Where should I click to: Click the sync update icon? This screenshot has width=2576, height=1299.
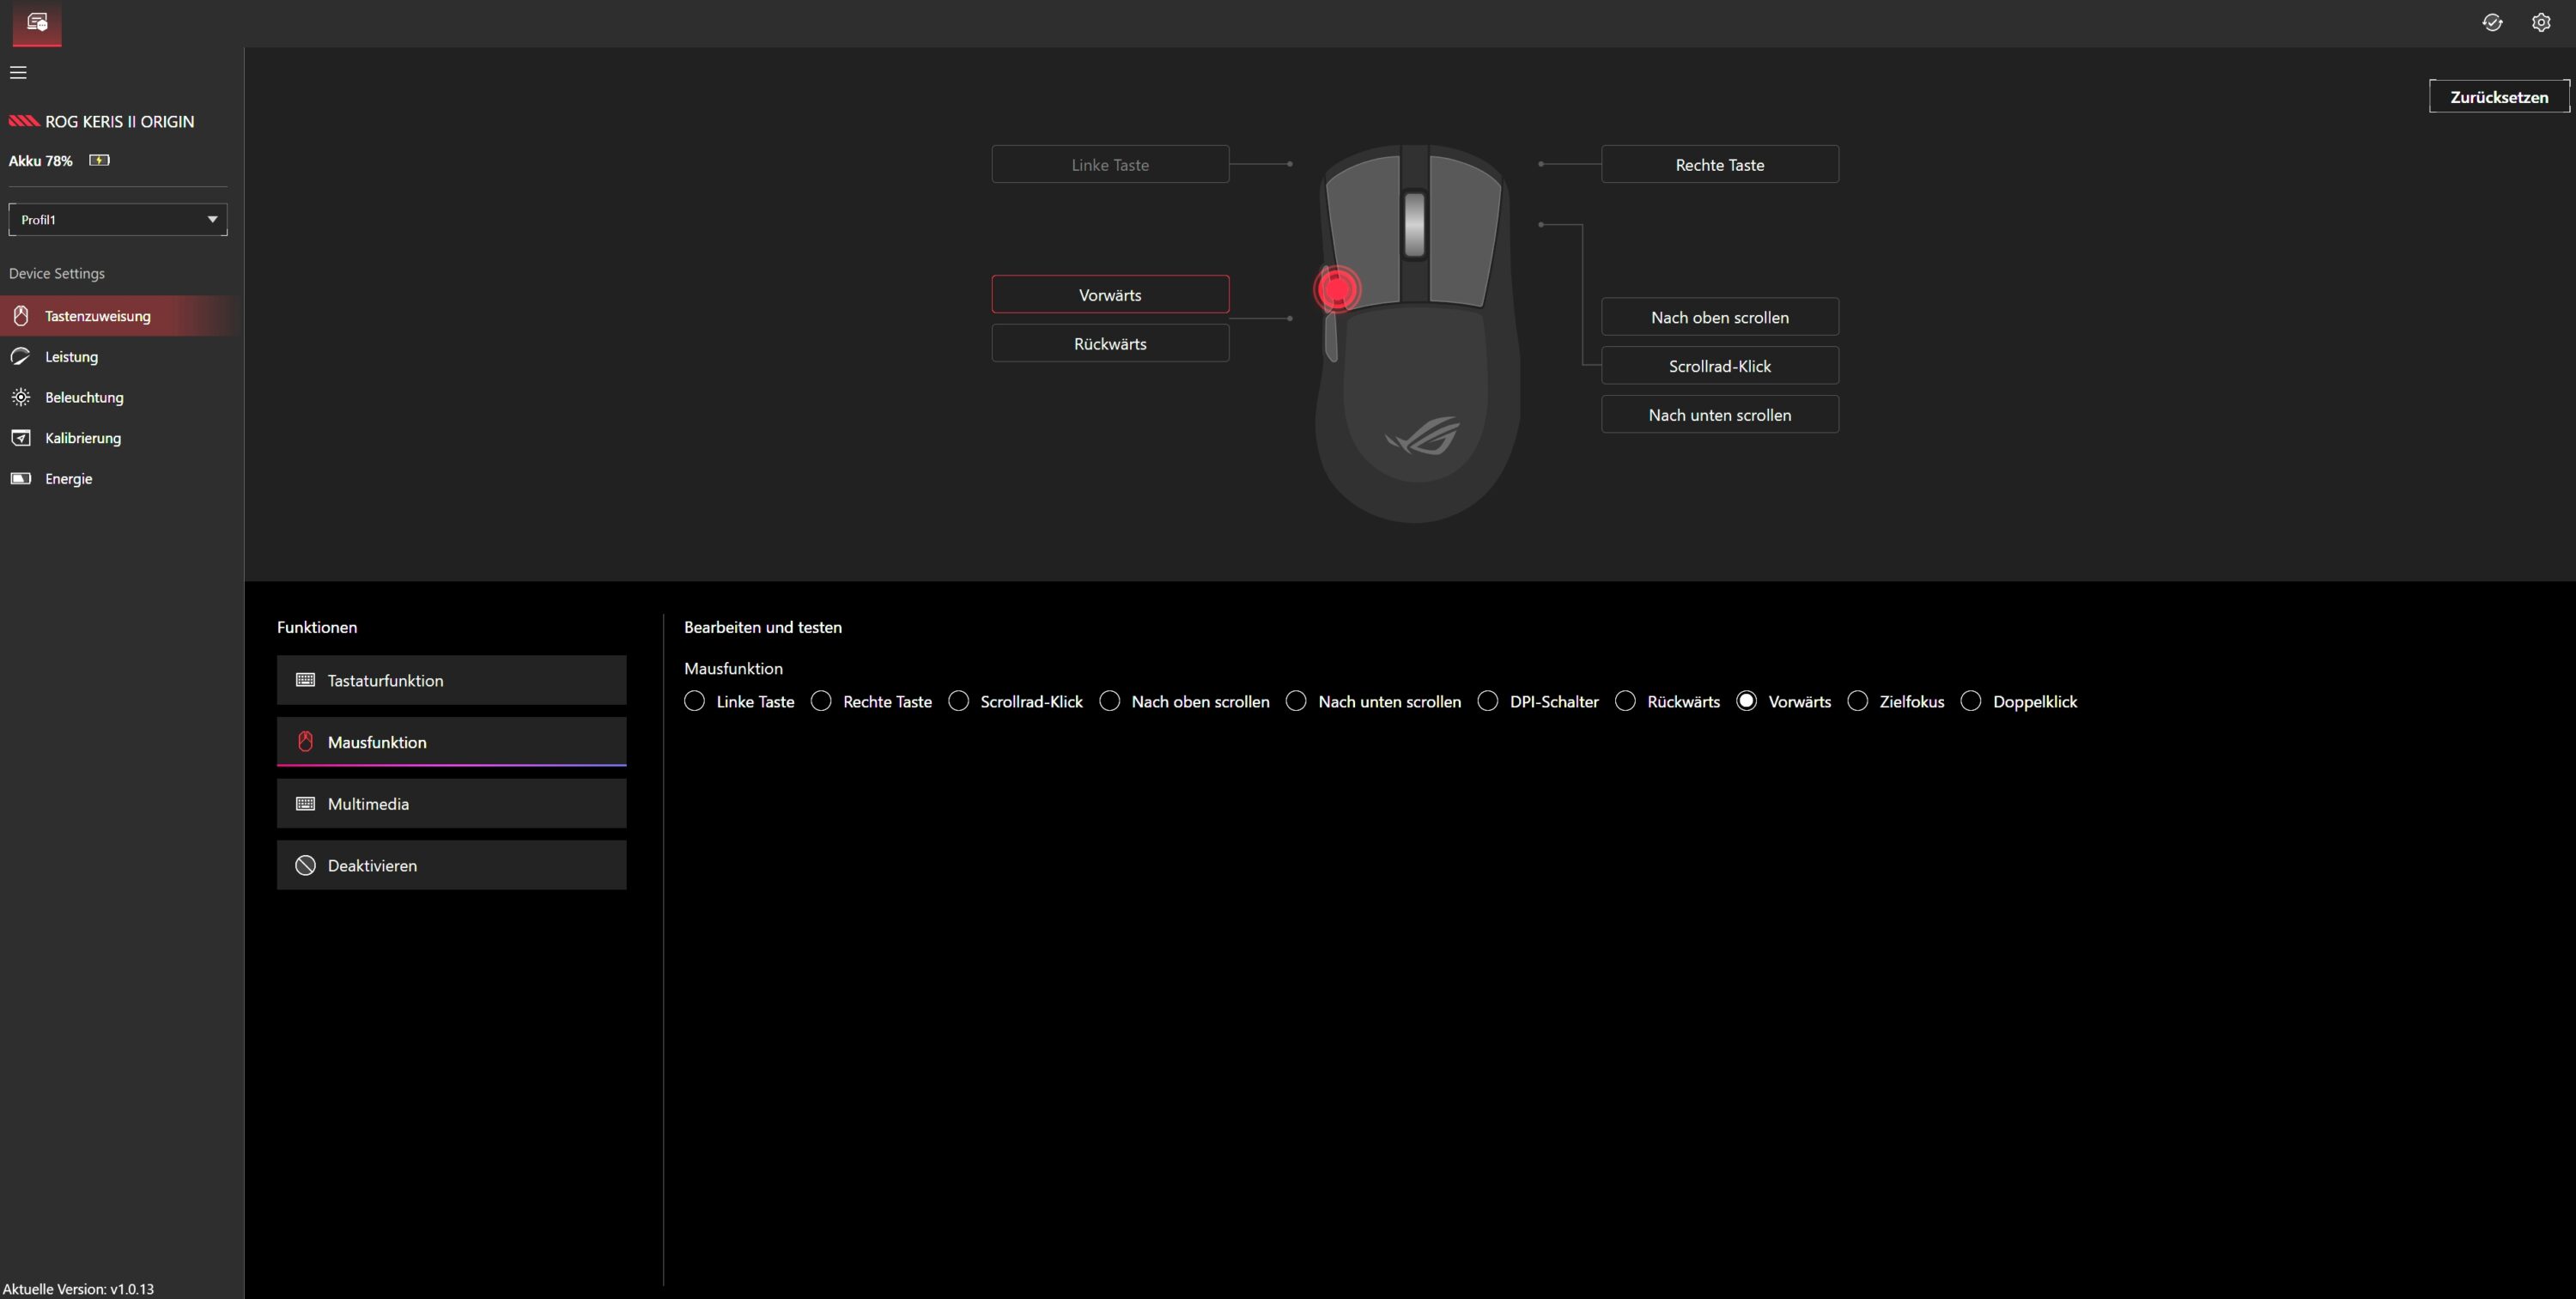(2492, 22)
